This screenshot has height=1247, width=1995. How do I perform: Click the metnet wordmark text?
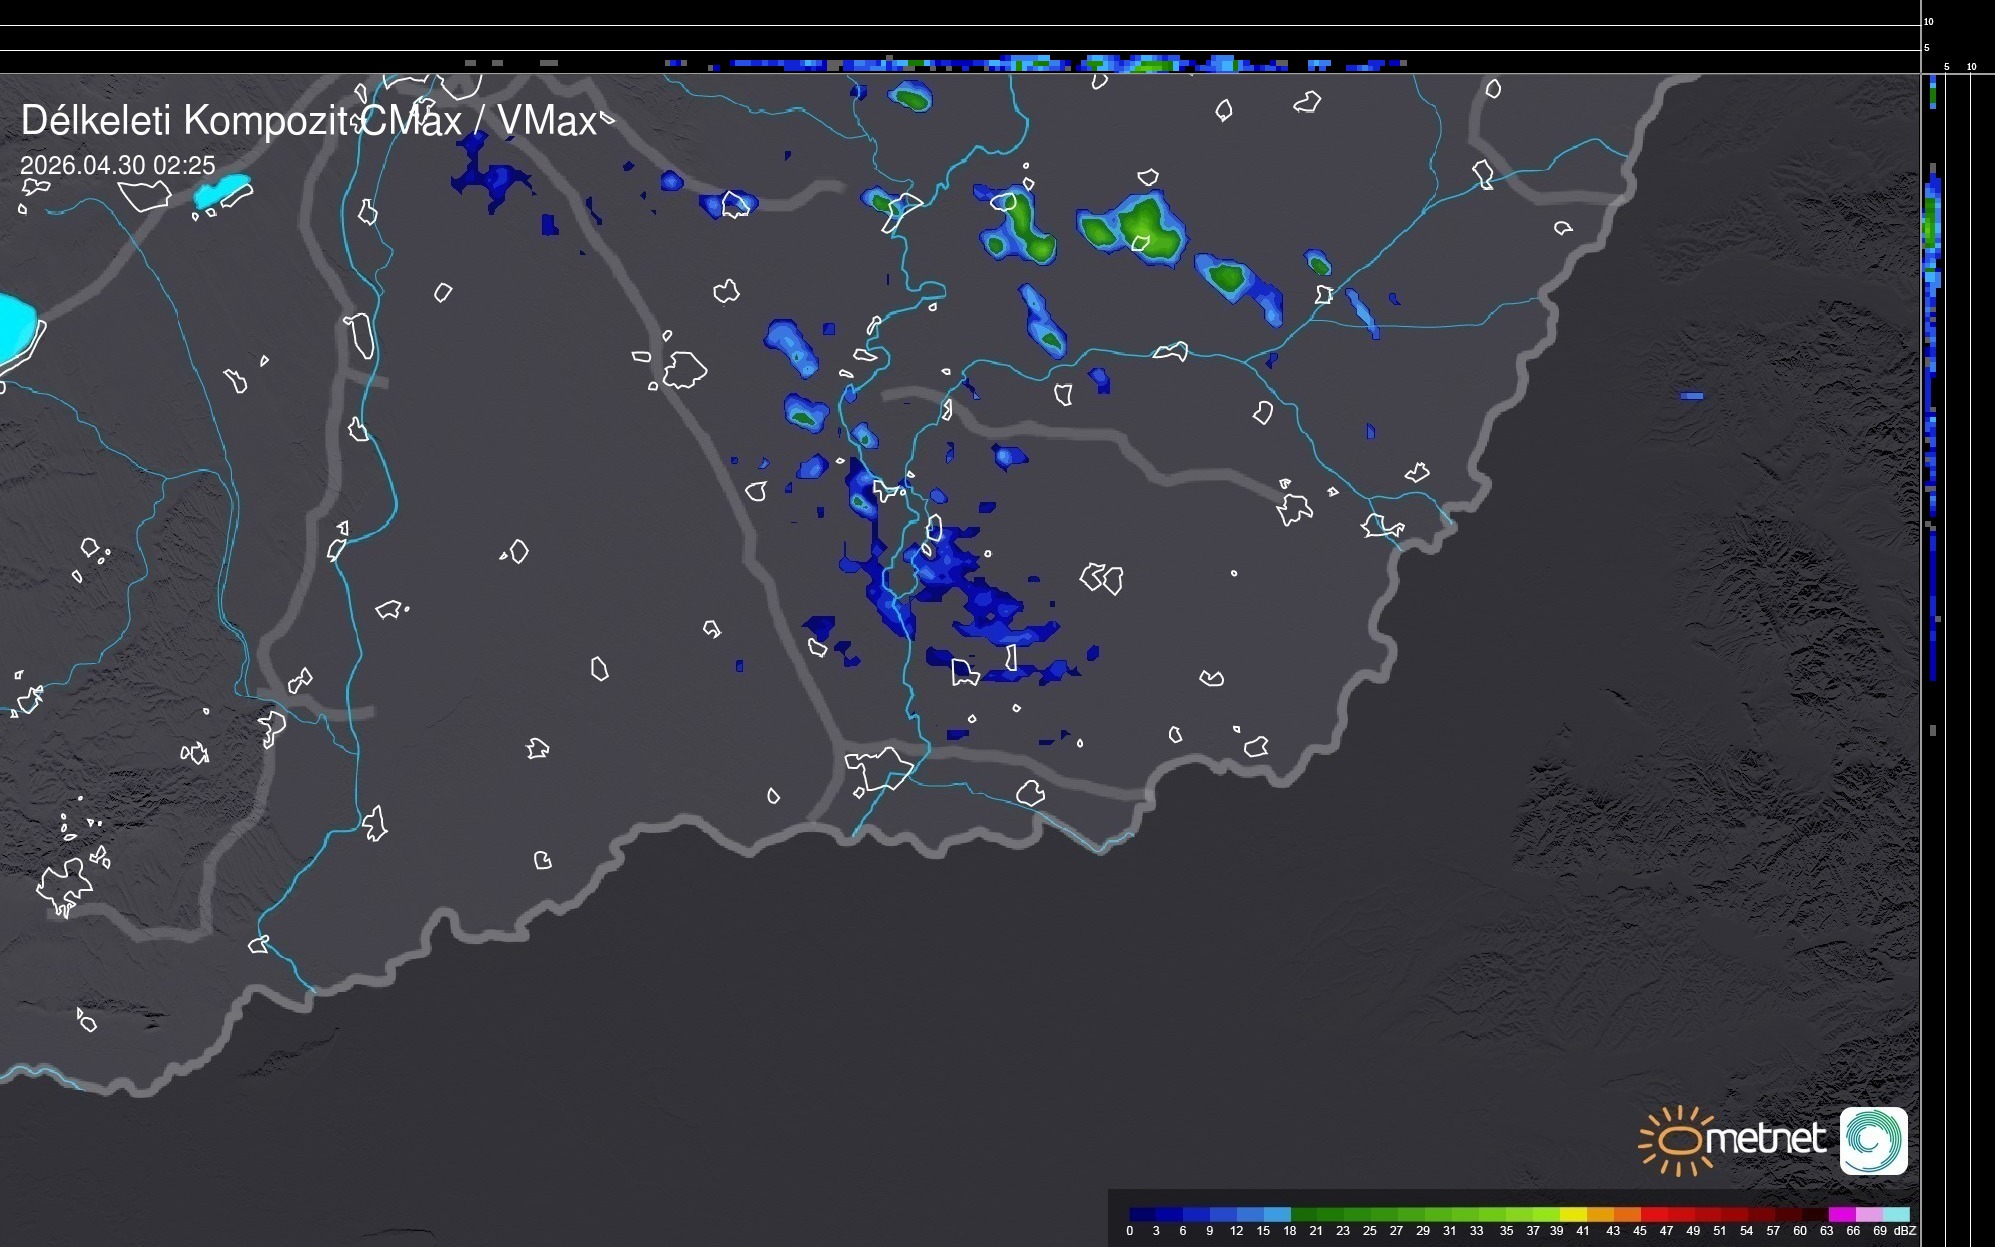(1764, 1139)
